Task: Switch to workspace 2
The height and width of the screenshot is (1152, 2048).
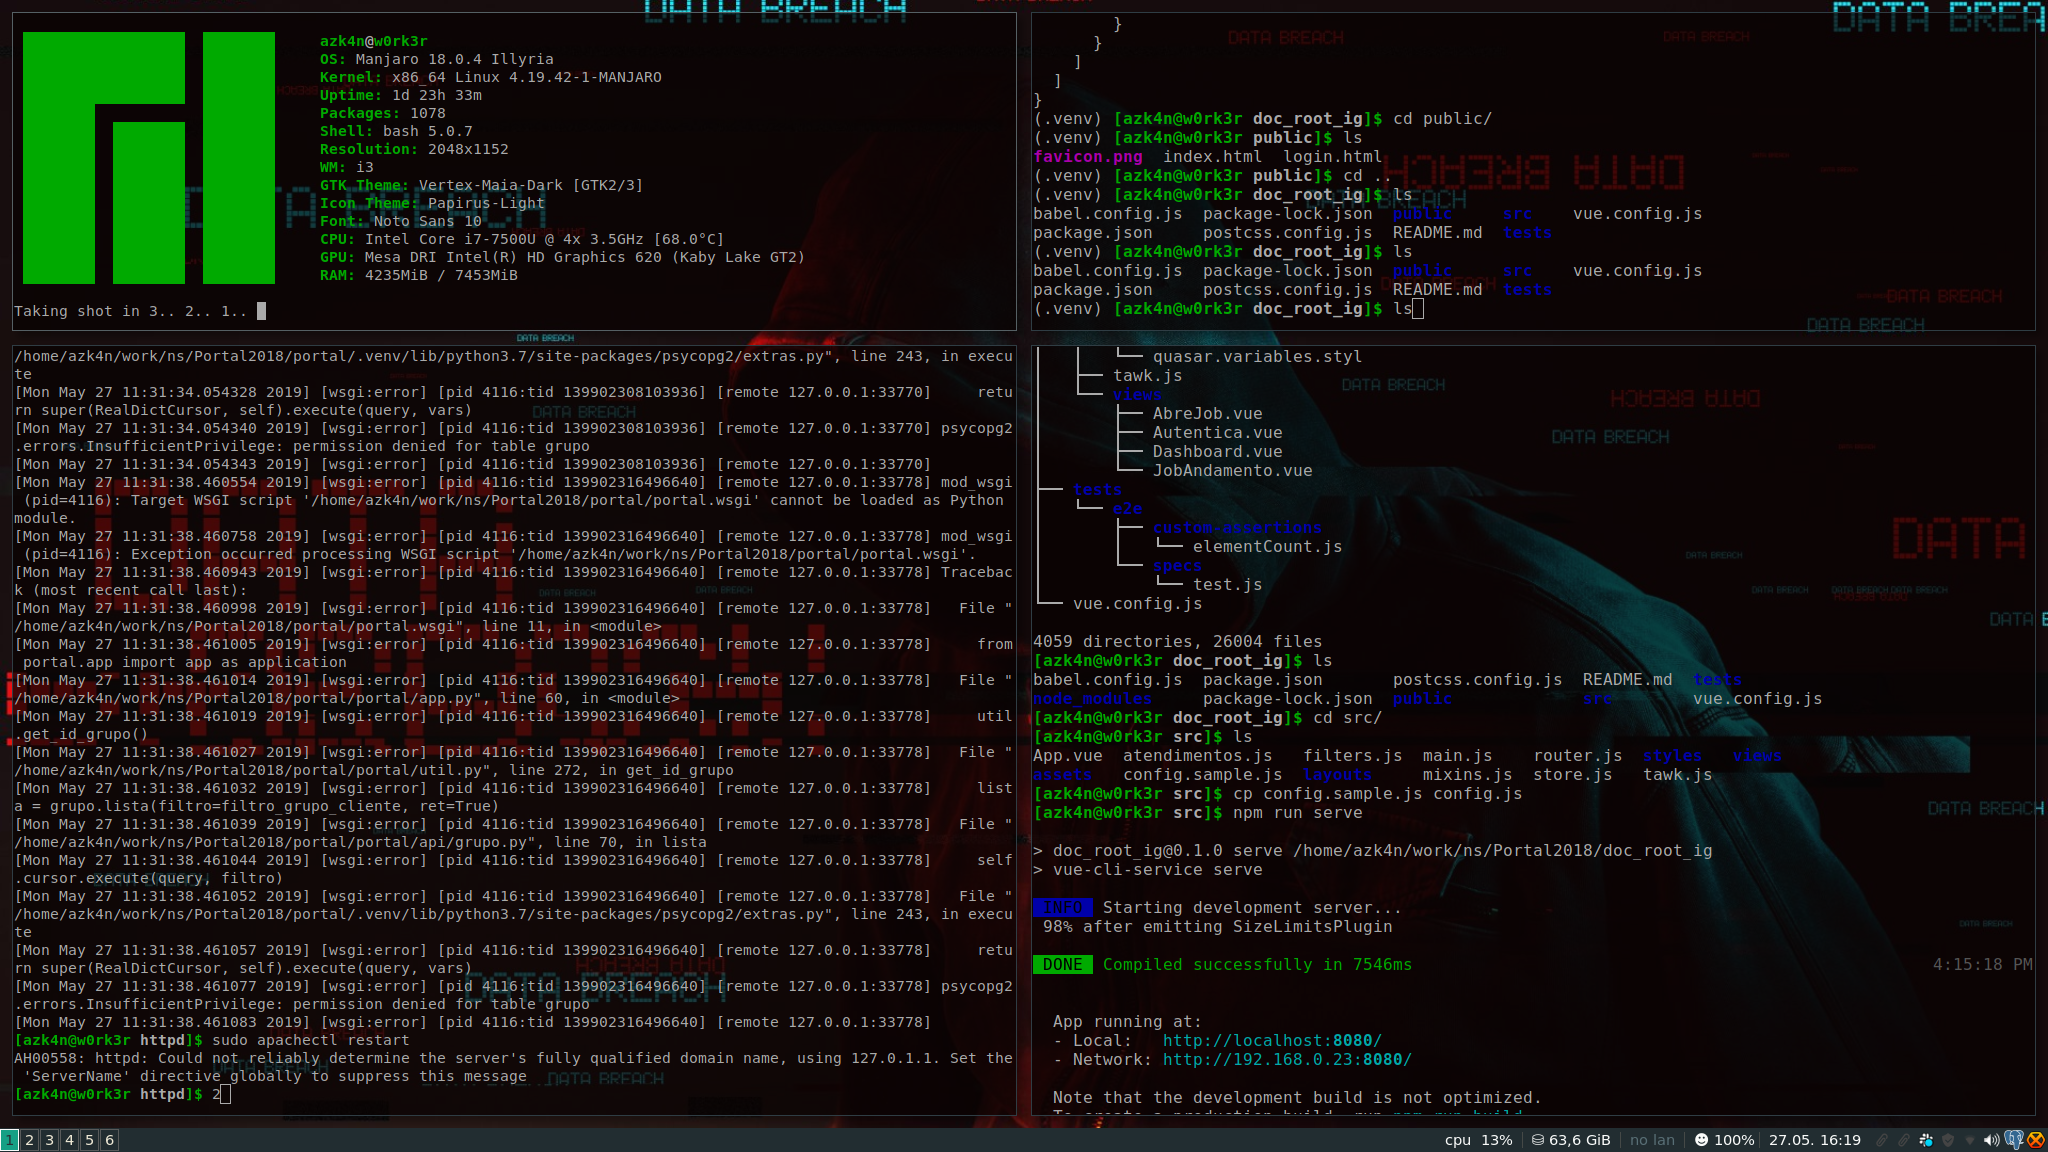Action: [x=30, y=1140]
